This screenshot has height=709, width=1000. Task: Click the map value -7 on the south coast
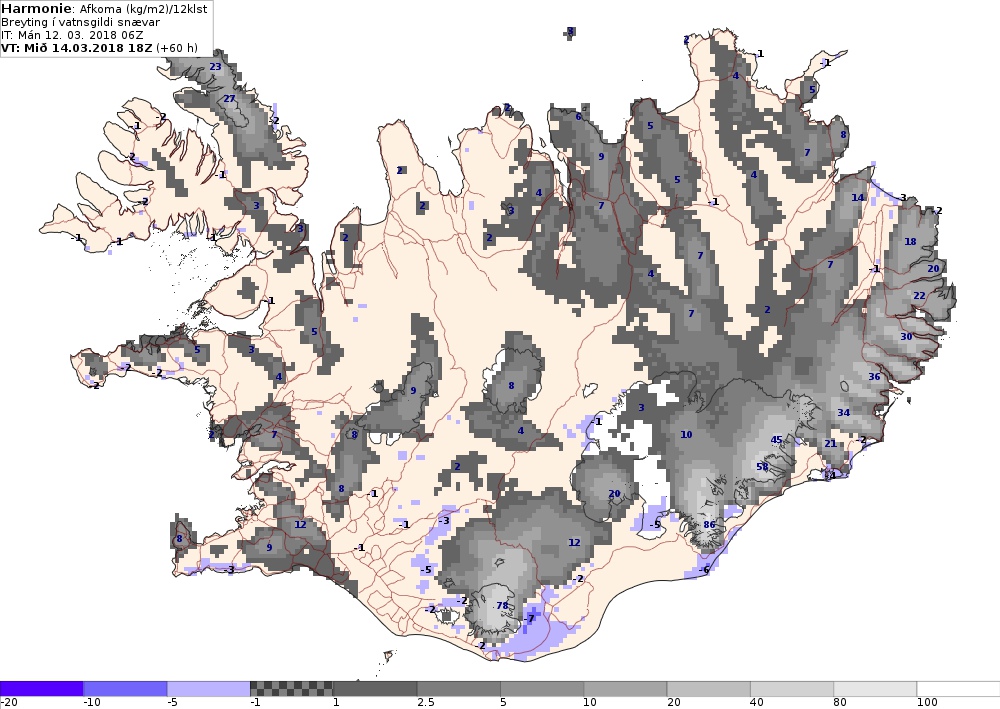[x=529, y=618]
